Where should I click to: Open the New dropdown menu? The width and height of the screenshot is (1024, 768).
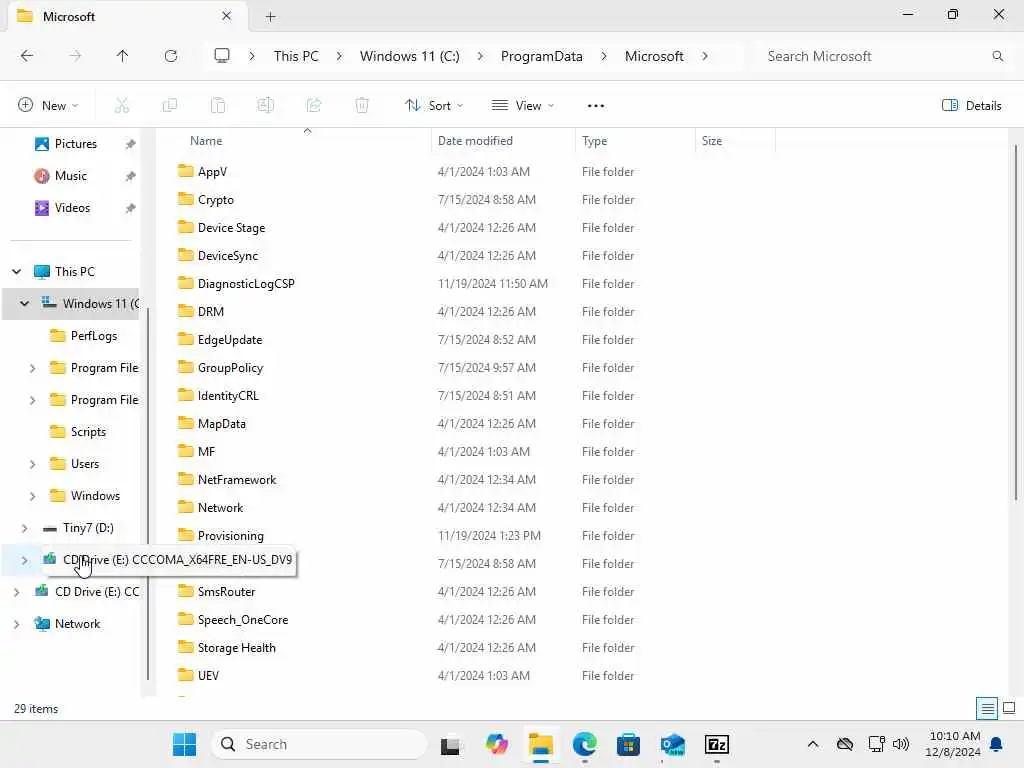click(48, 105)
